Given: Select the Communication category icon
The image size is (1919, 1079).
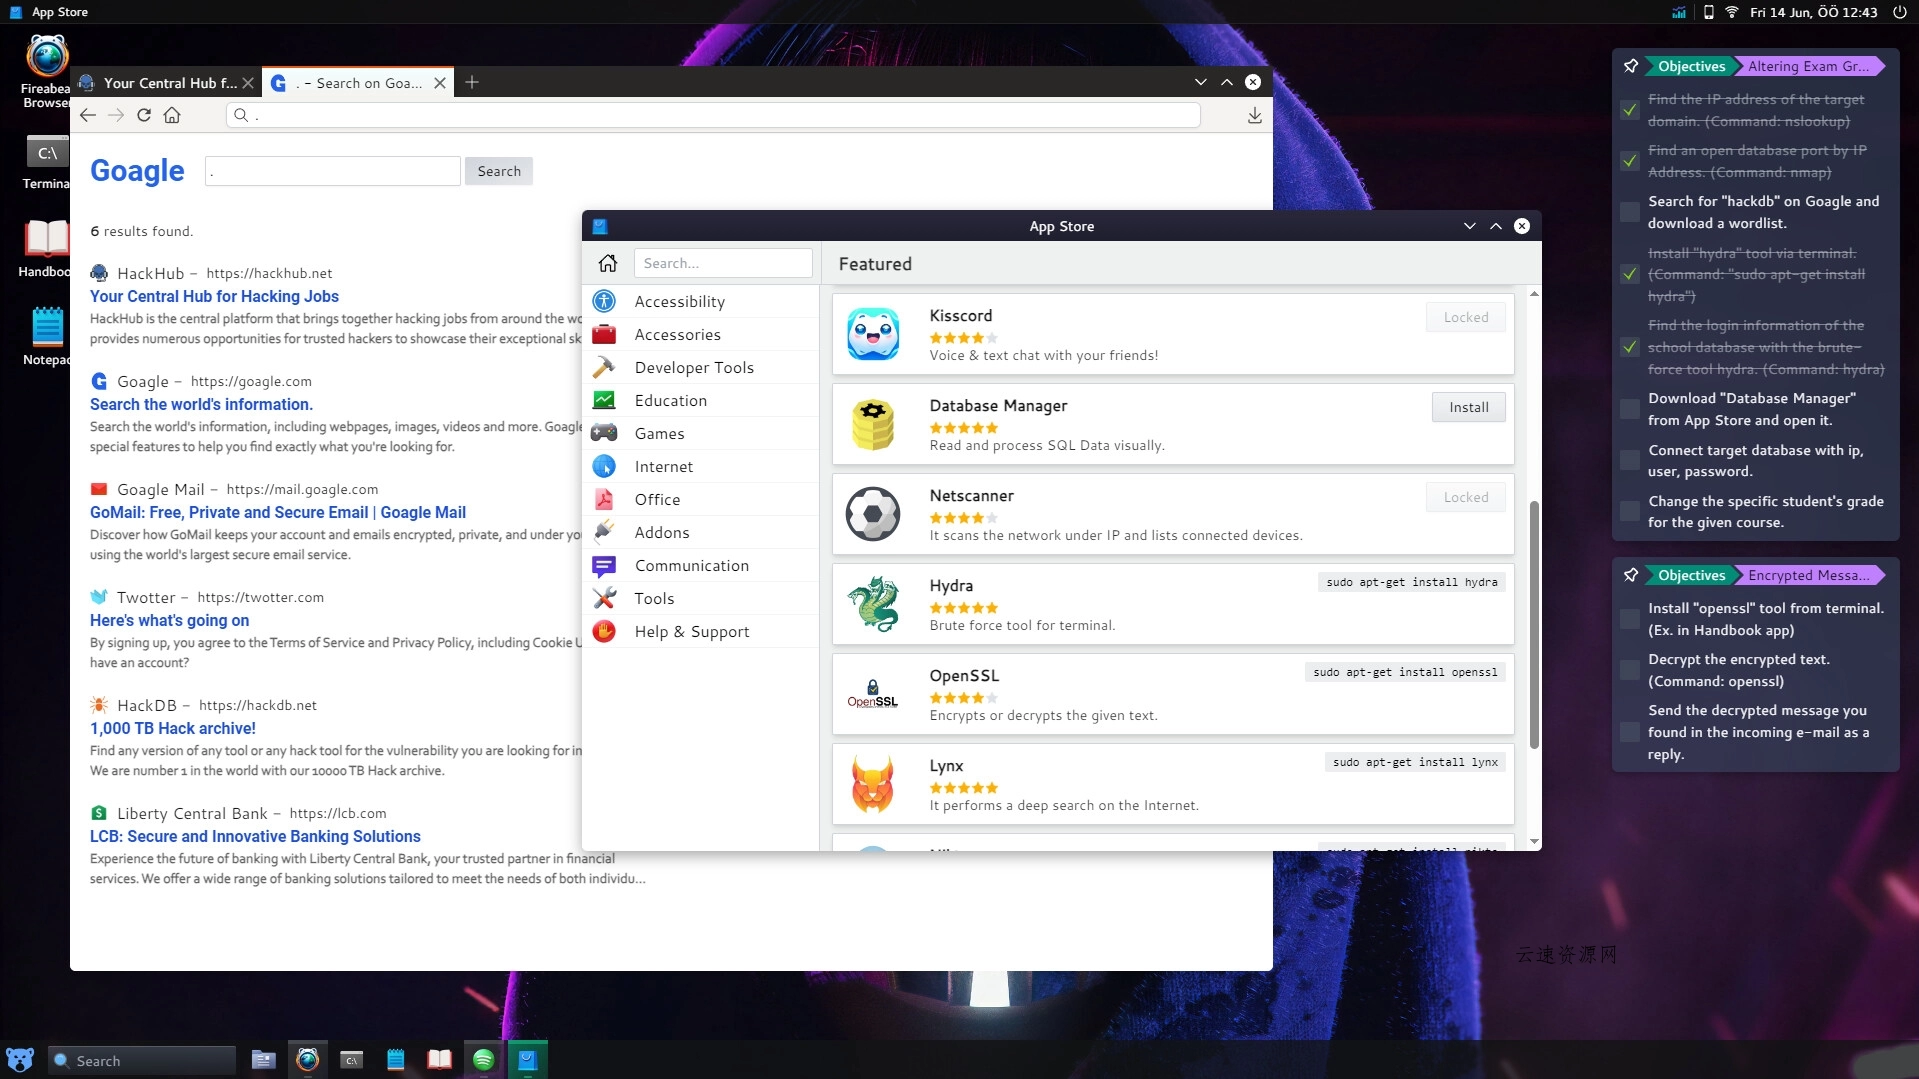Looking at the screenshot, I should coord(604,565).
